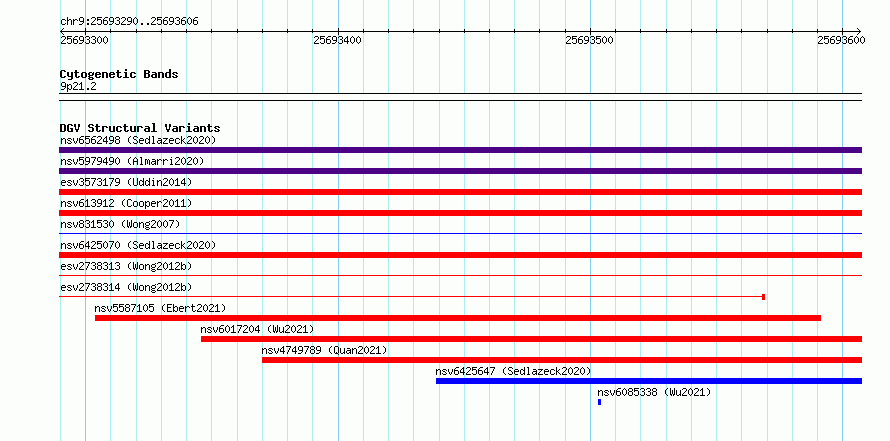890x441 pixels.
Task: Select the nsv4749789 red variant bar
Action: pos(562,360)
